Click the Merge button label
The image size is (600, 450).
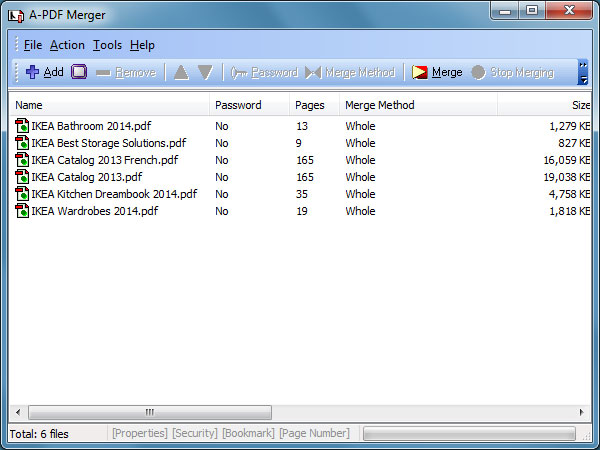pos(447,72)
